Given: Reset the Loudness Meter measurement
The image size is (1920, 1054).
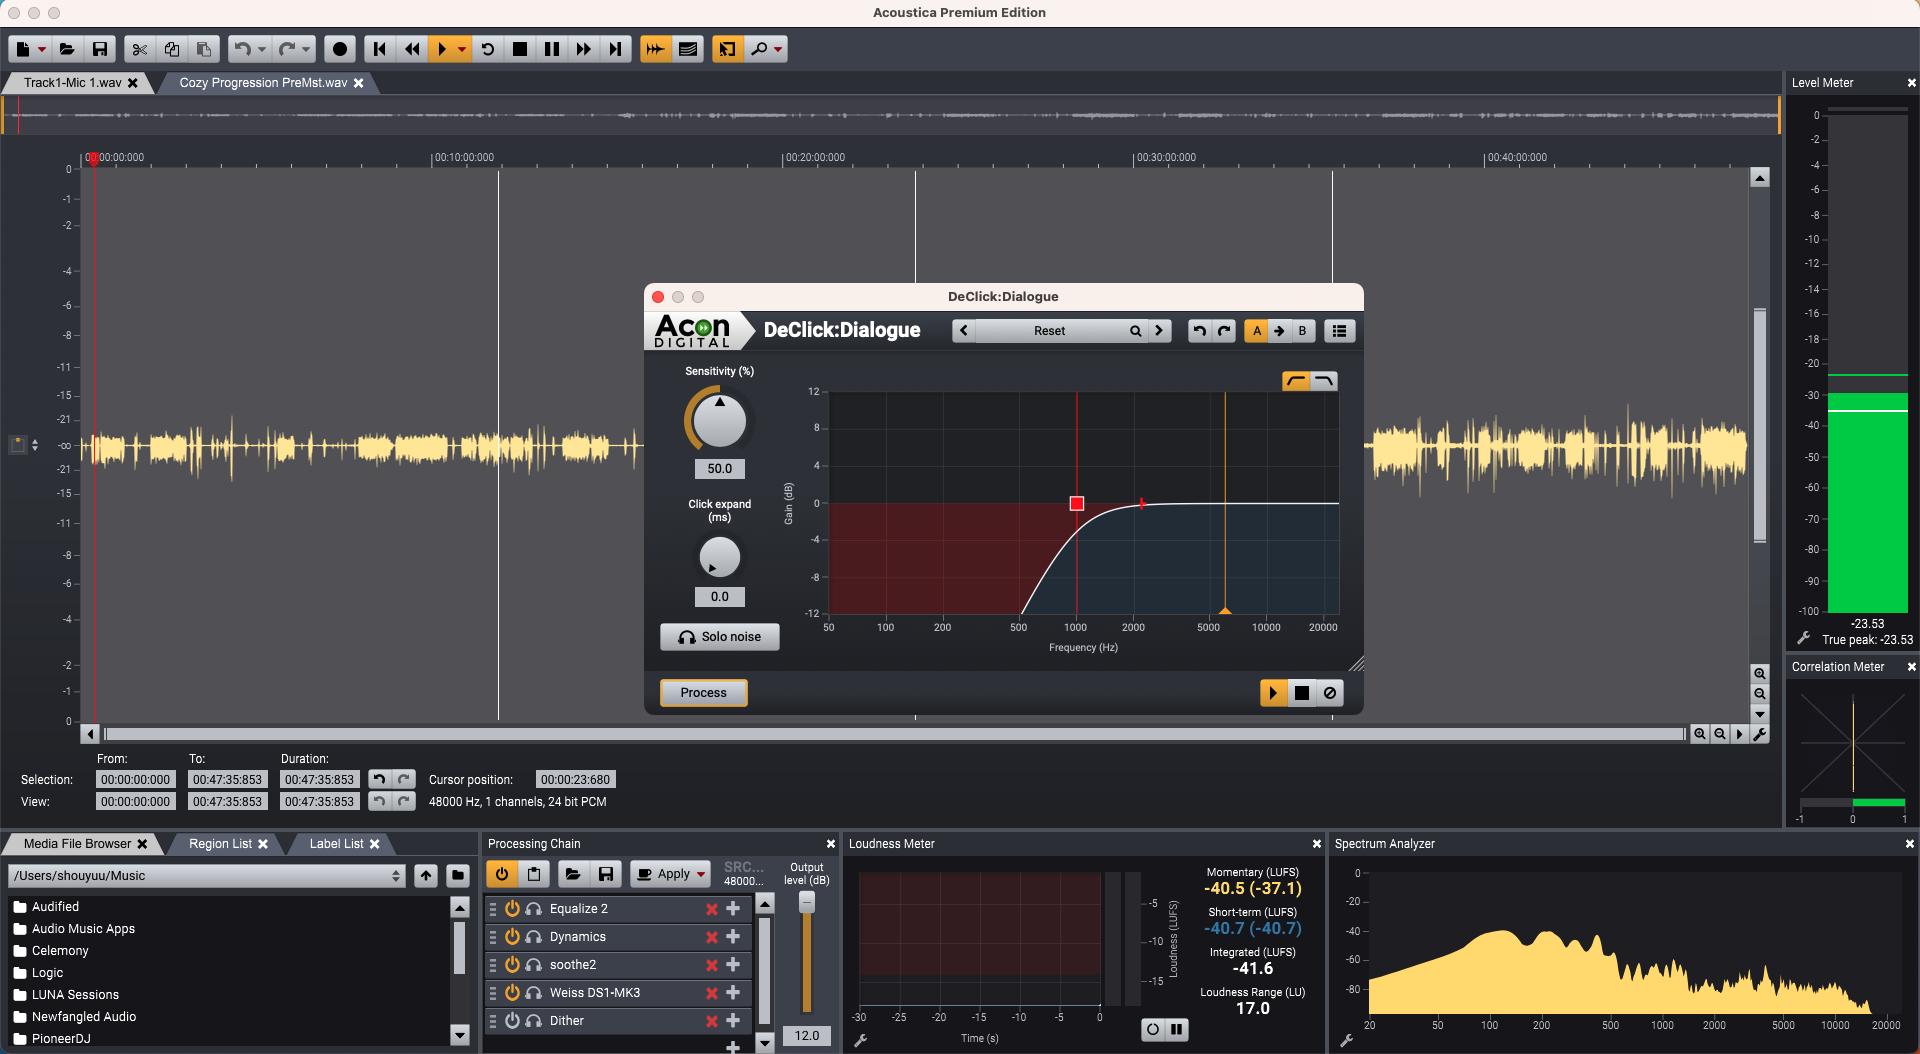Looking at the screenshot, I should (1153, 1029).
